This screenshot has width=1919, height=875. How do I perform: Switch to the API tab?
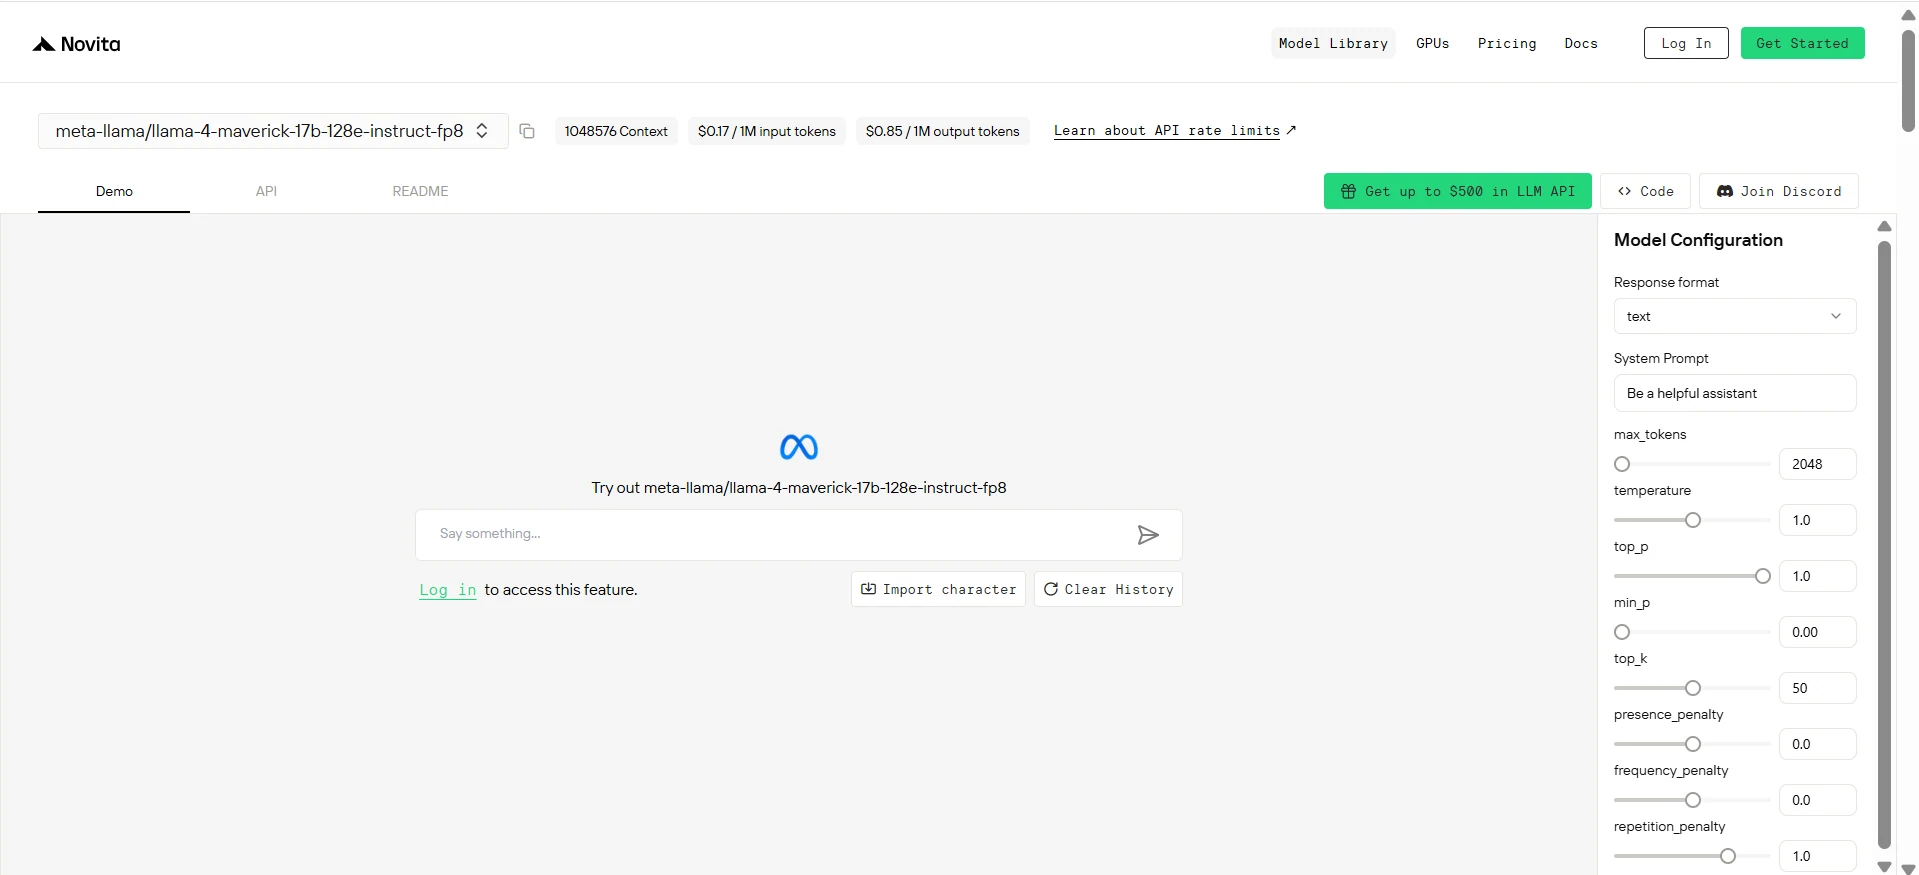[x=266, y=191]
